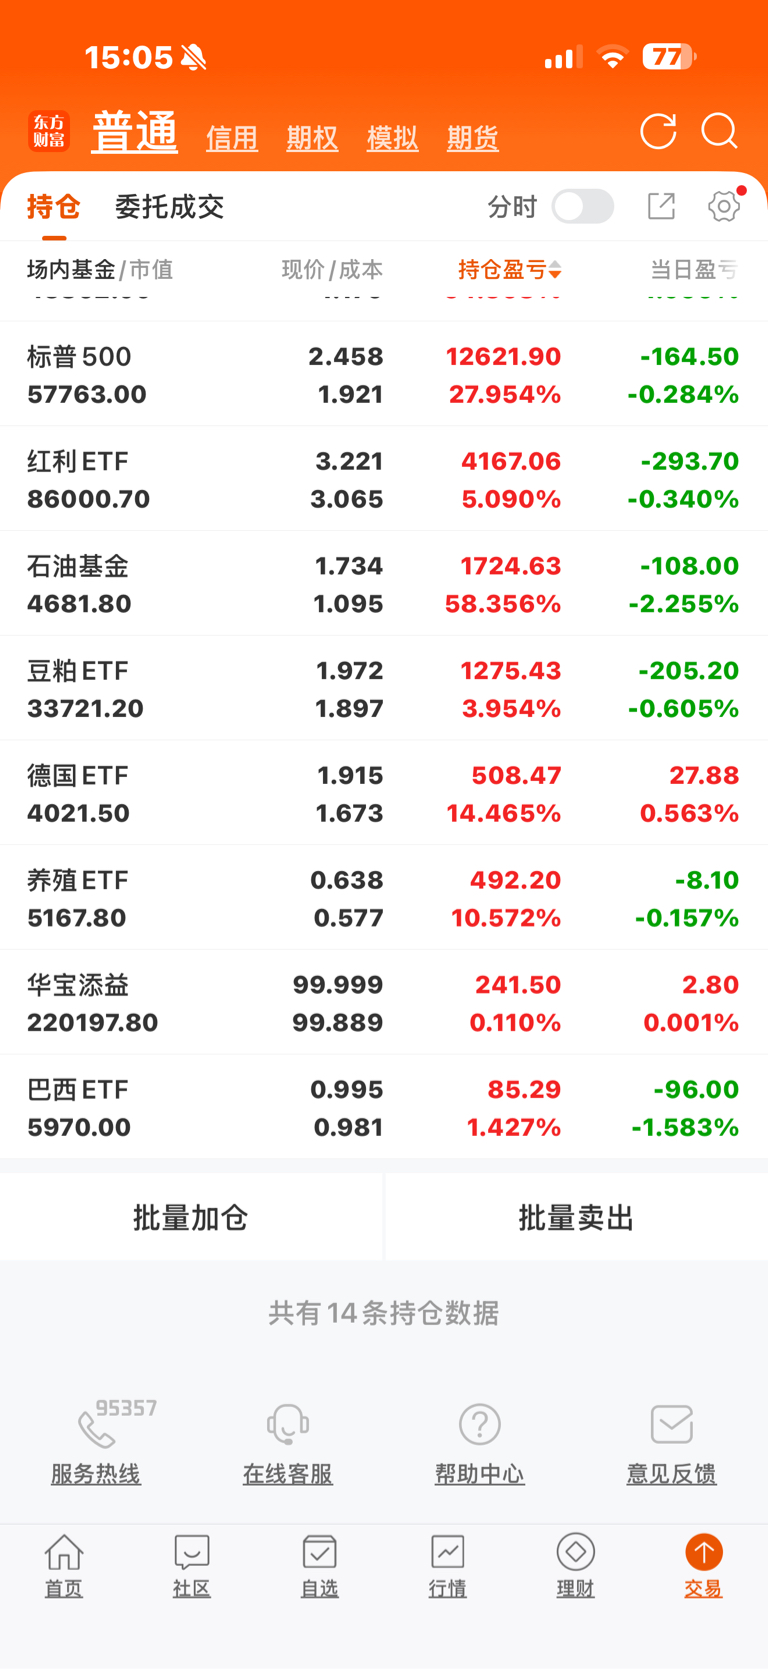
Task: Open the 标普500 holding row
Action: coord(383,374)
